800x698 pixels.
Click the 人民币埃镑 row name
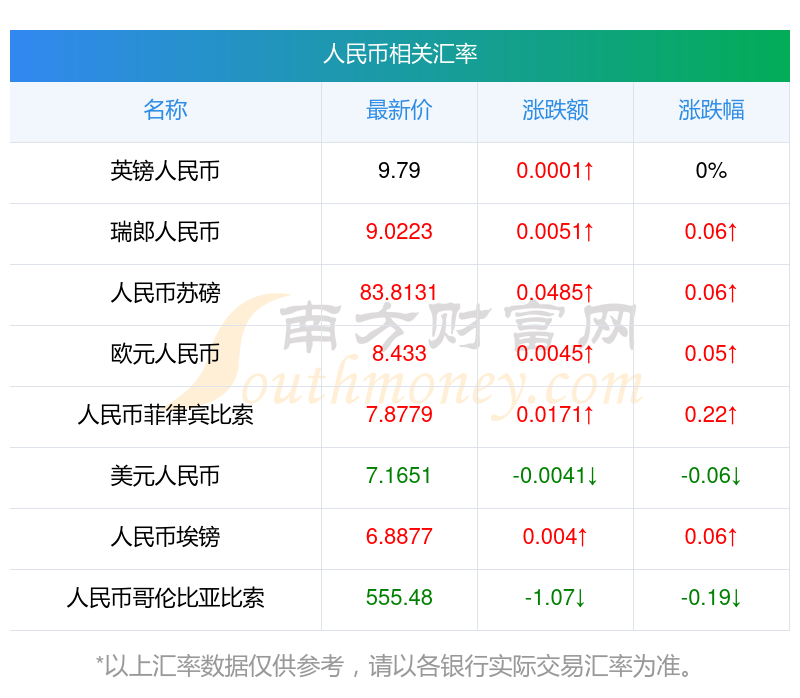[165, 537]
